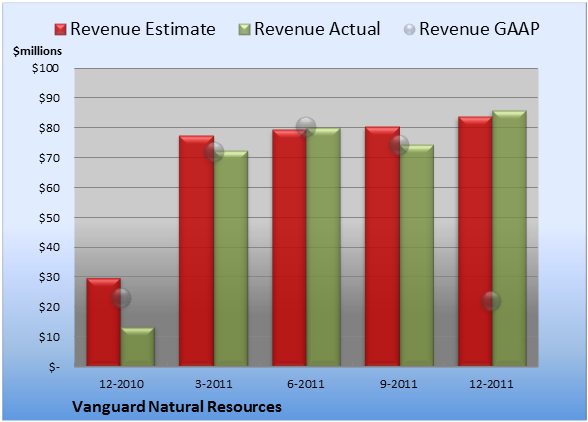
Task: Click the red Revenue Estimate legend swatch
Action: (x=60, y=30)
